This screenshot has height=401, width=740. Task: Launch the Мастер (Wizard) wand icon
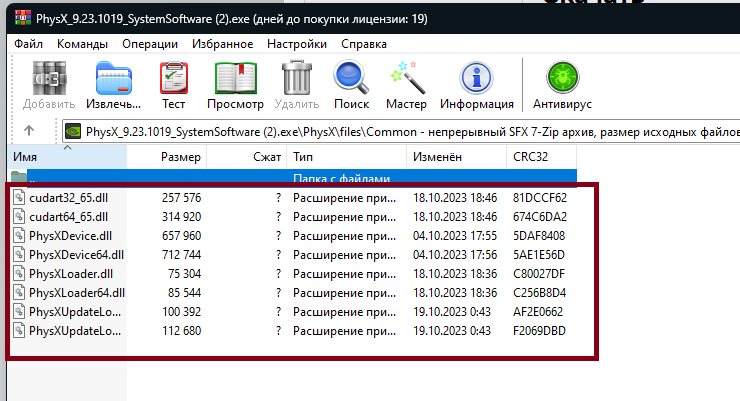(406, 78)
